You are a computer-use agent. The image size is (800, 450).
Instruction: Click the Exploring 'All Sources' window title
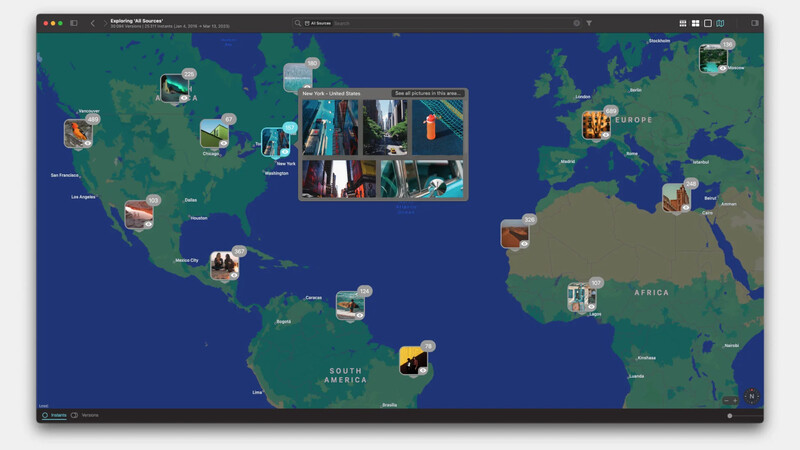coord(136,21)
